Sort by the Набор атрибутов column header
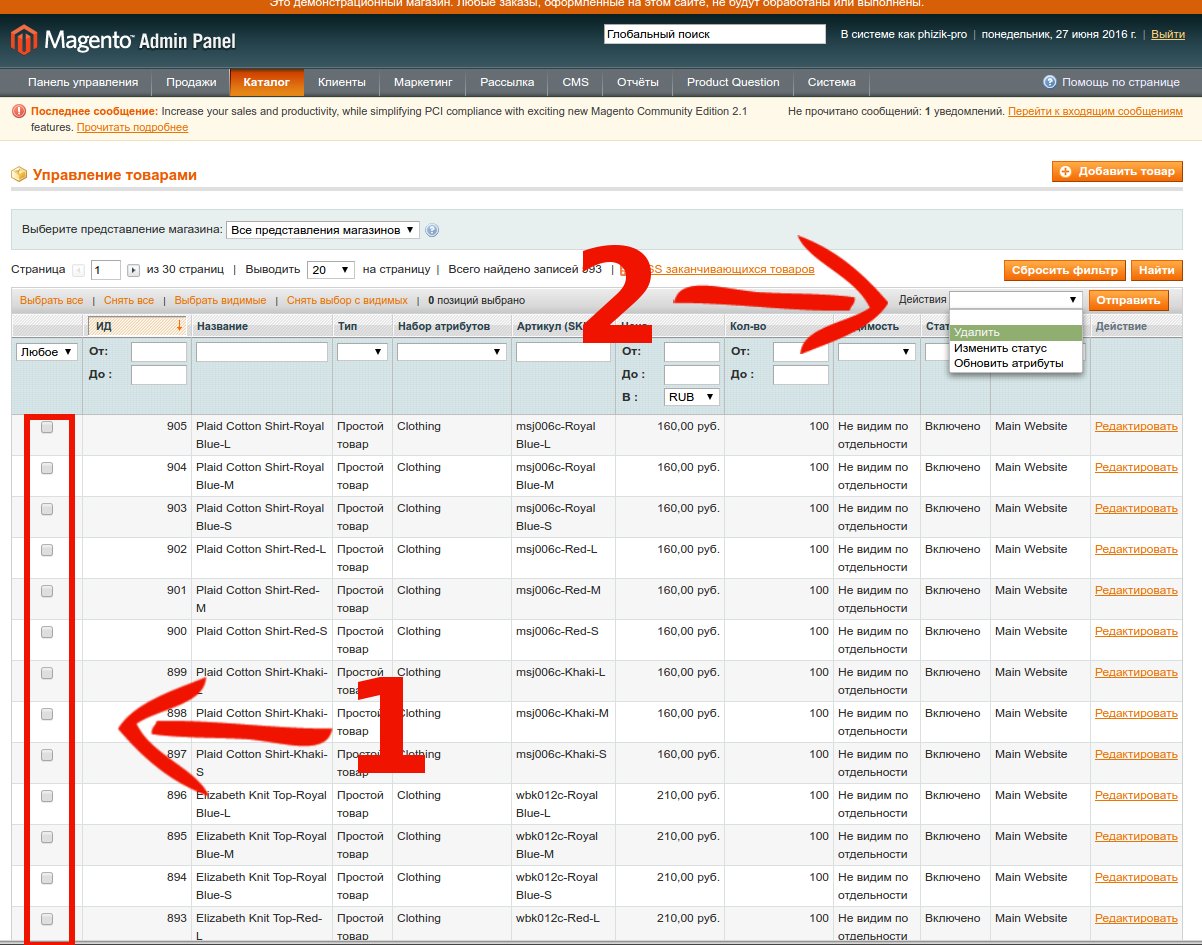Screen dimensions: 1202x945 tap(443, 327)
